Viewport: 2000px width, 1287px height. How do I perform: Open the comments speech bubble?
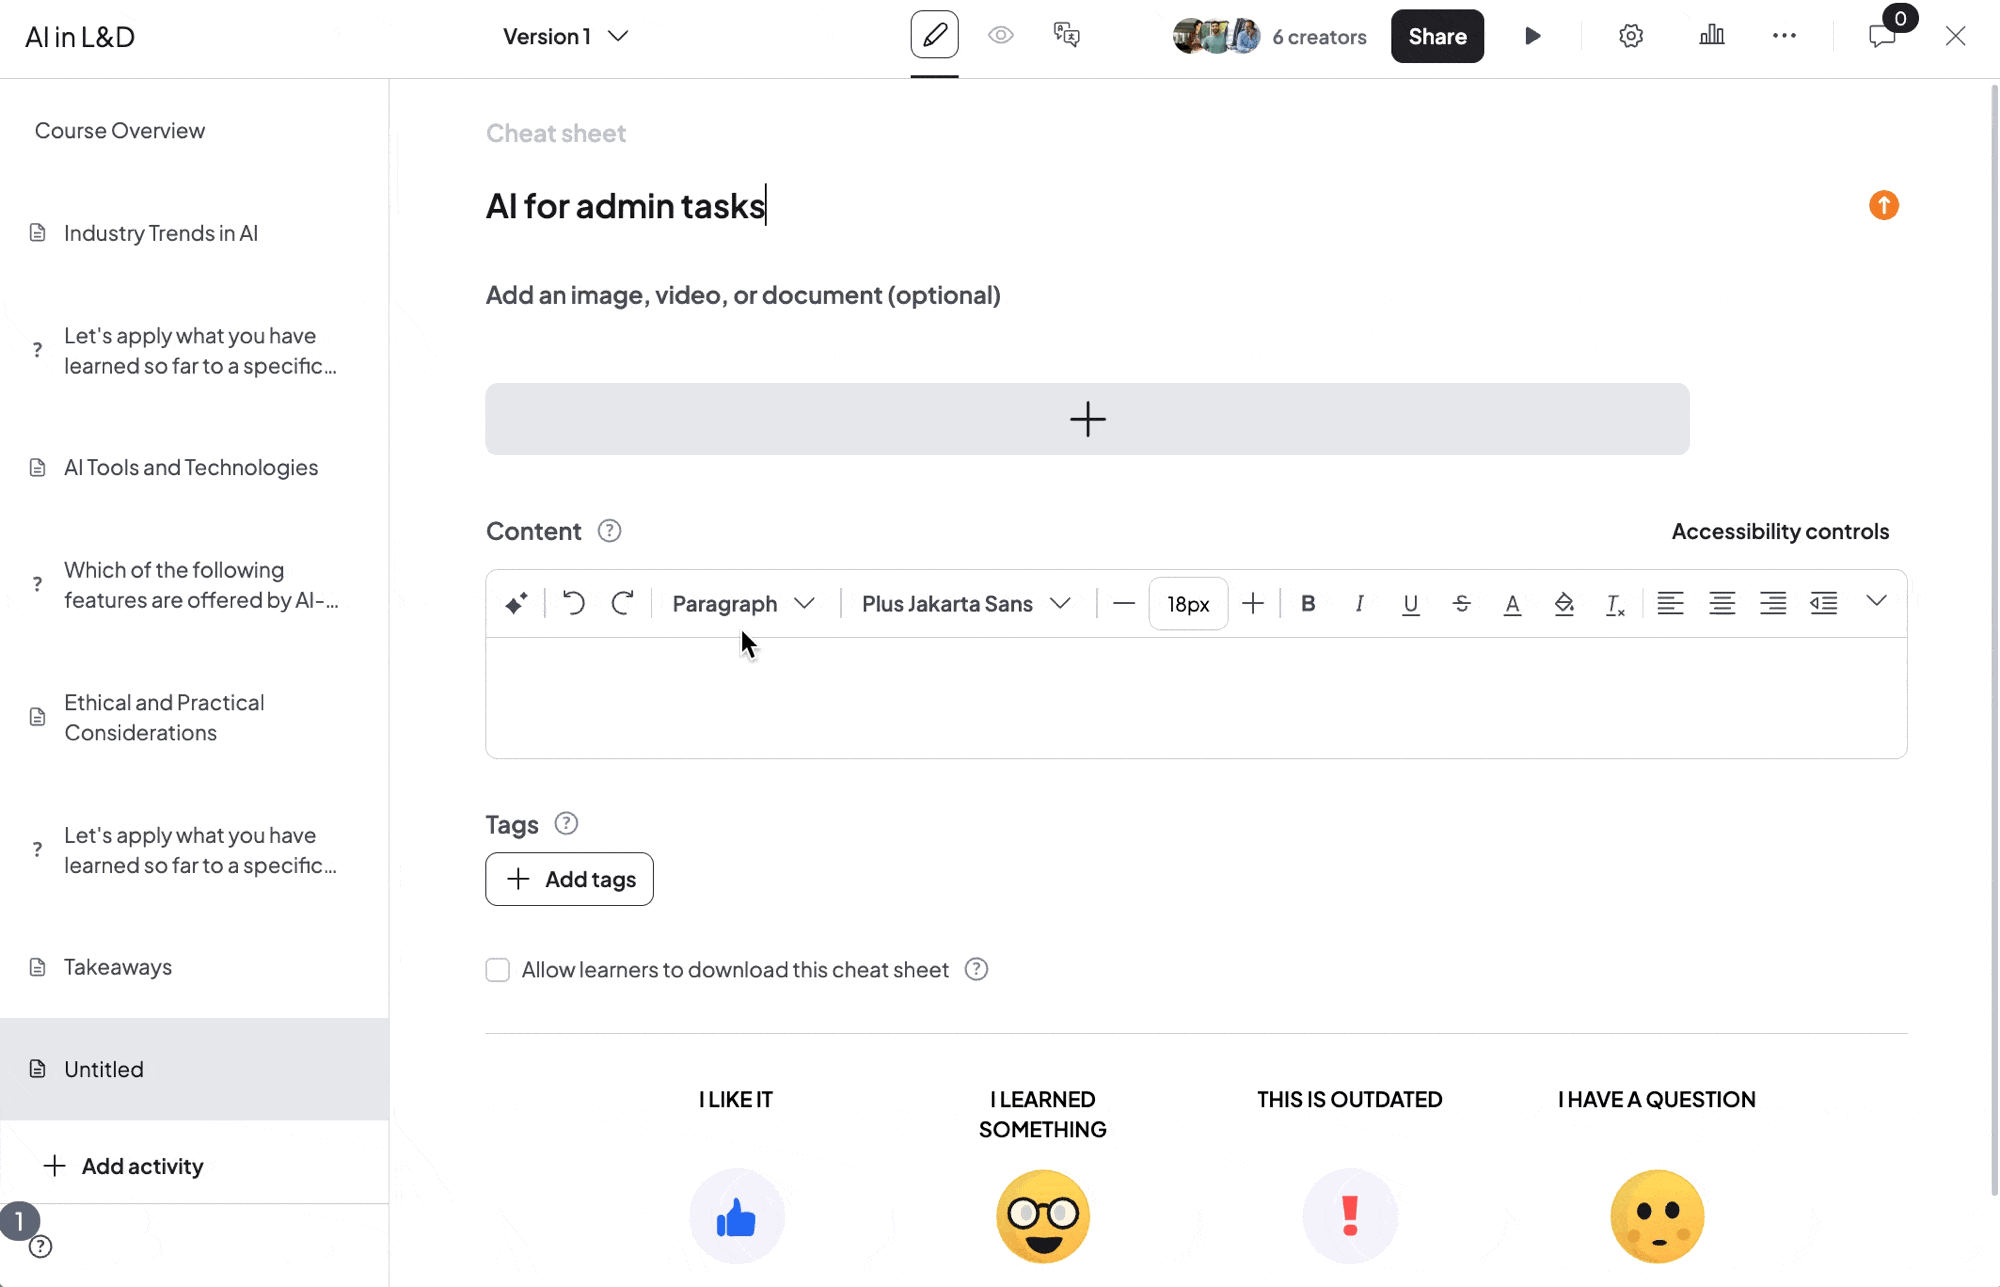1882,37
